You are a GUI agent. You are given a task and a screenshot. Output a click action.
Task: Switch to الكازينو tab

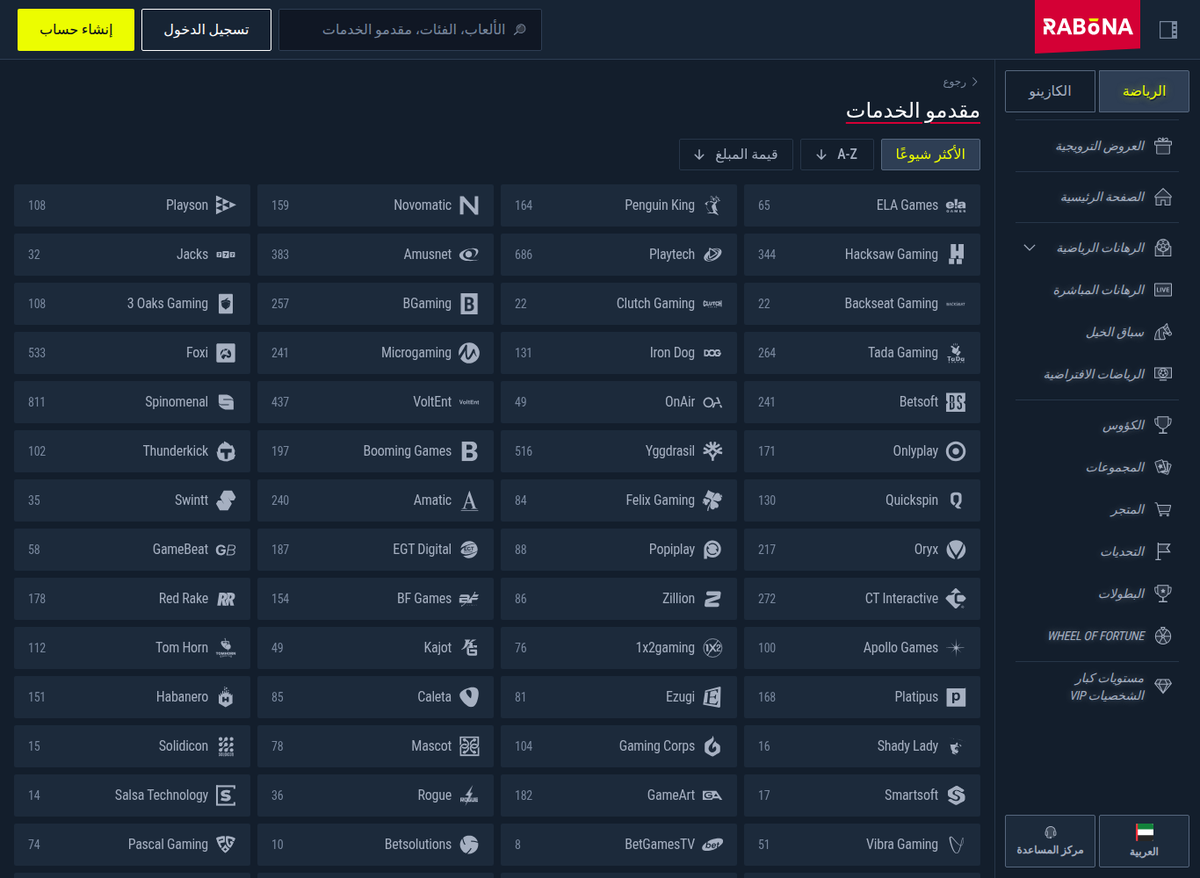coord(1050,91)
